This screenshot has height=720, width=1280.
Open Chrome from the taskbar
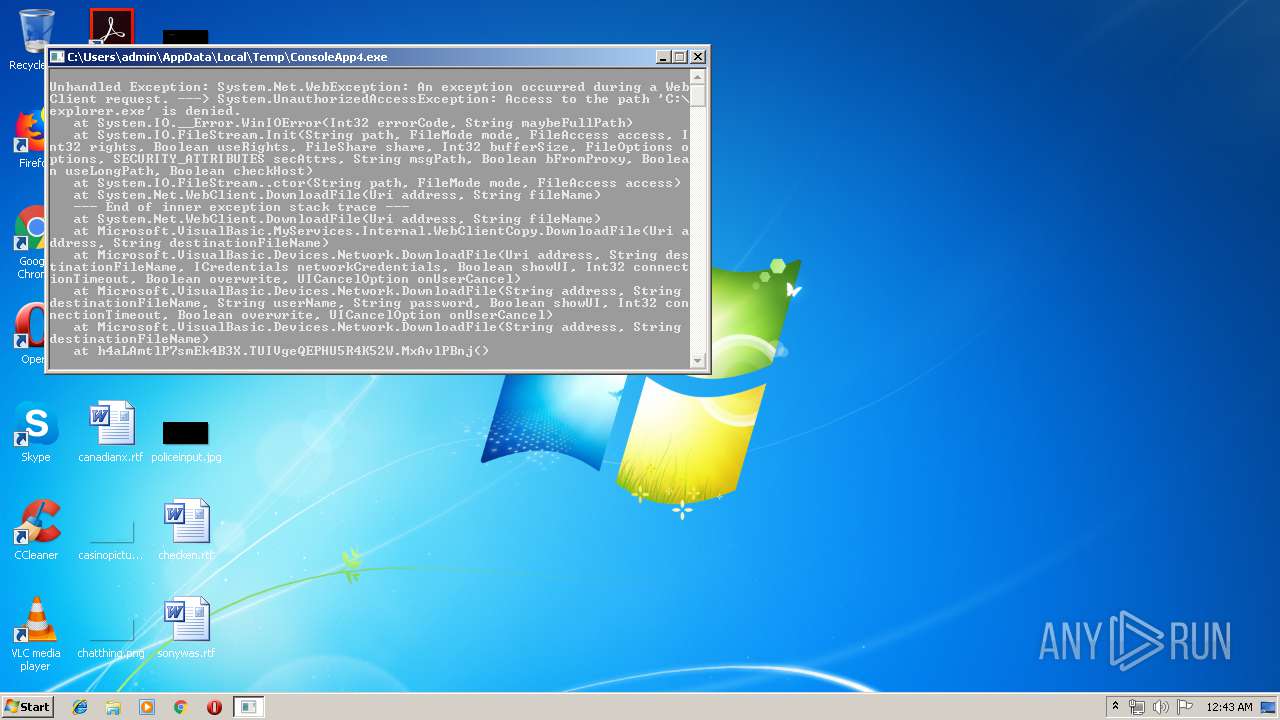click(181, 707)
